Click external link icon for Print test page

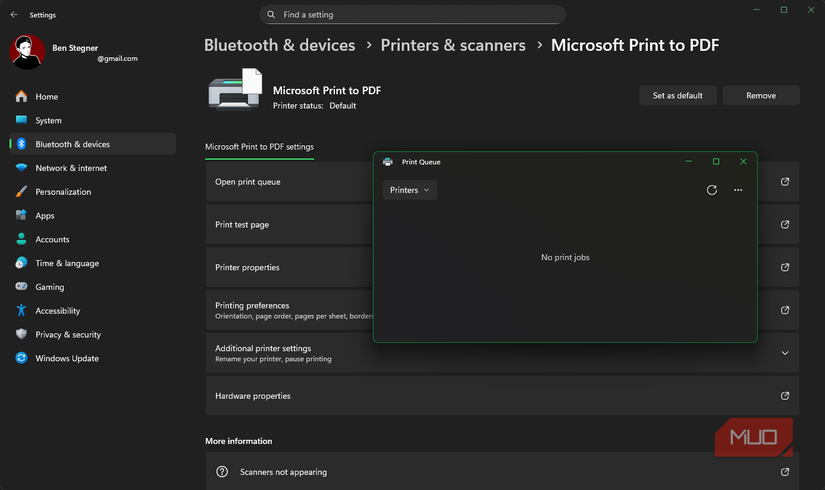point(784,224)
